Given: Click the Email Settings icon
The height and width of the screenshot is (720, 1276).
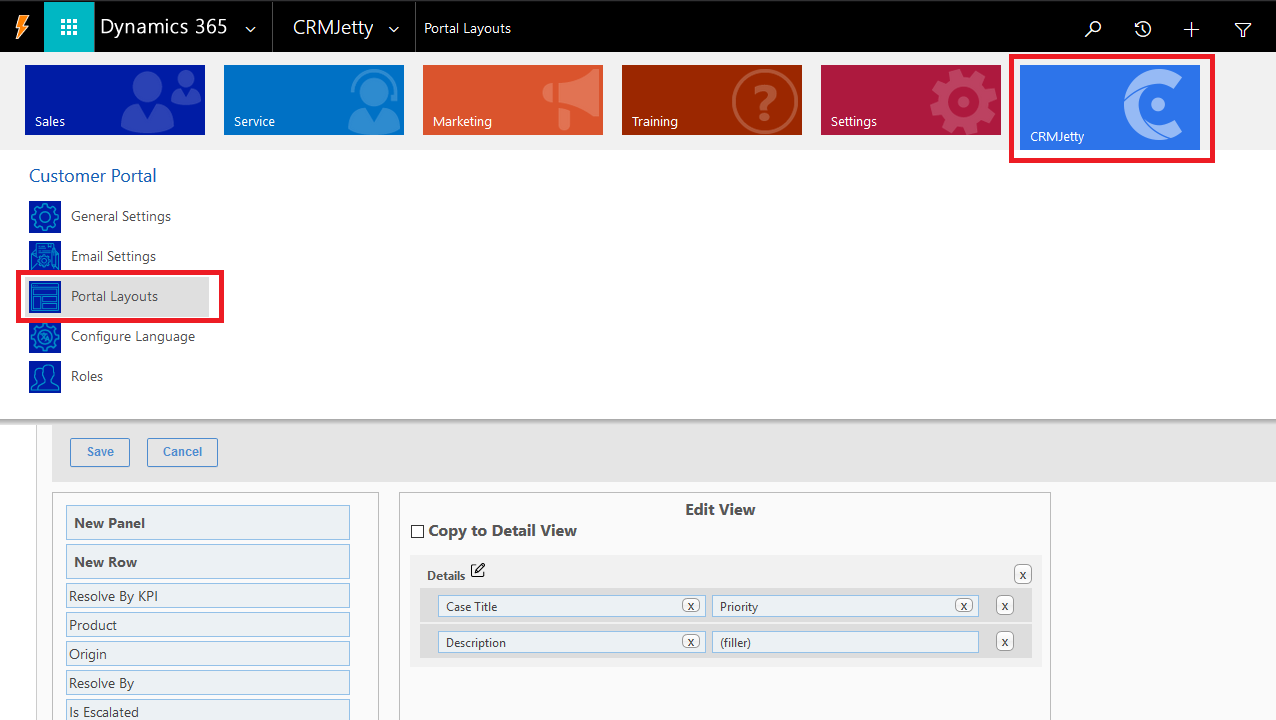Looking at the screenshot, I should point(45,257).
